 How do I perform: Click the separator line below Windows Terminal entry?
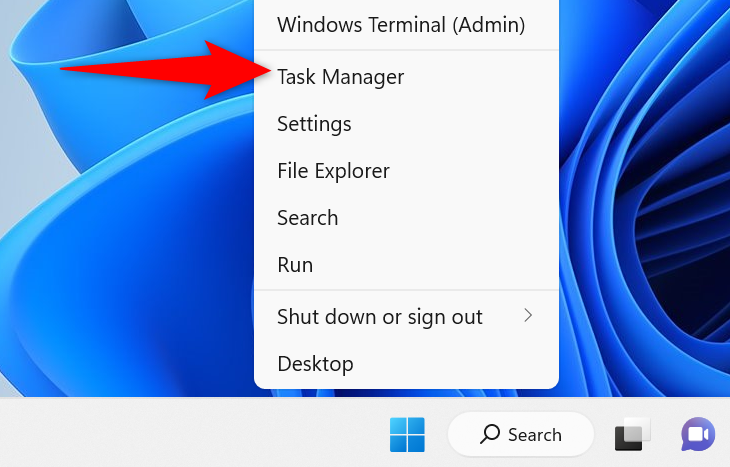[x=406, y=50]
